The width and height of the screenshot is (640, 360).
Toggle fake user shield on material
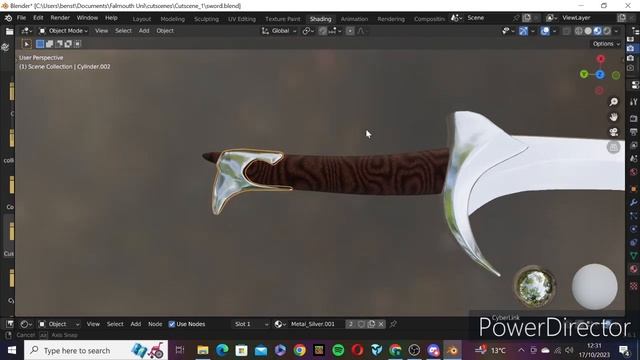361,324
